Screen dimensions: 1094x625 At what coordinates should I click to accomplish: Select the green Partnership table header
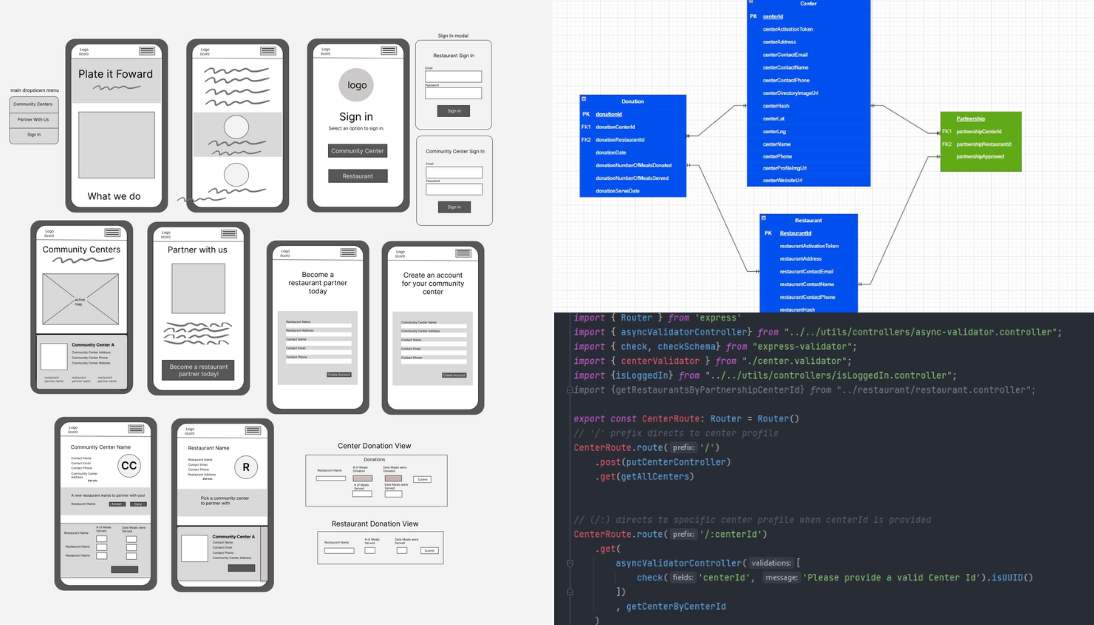tap(980, 118)
